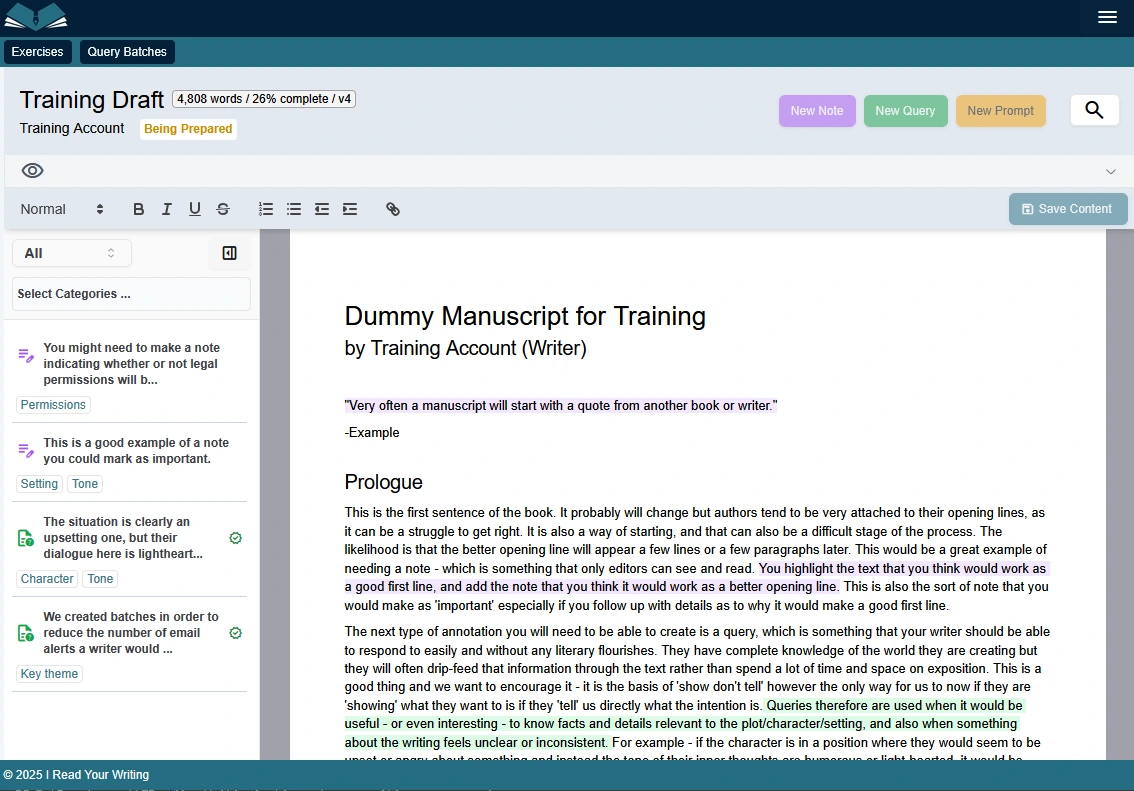This screenshot has width=1134, height=791.
Task: Click the underline formatting icon
Action: coord(194,209)
